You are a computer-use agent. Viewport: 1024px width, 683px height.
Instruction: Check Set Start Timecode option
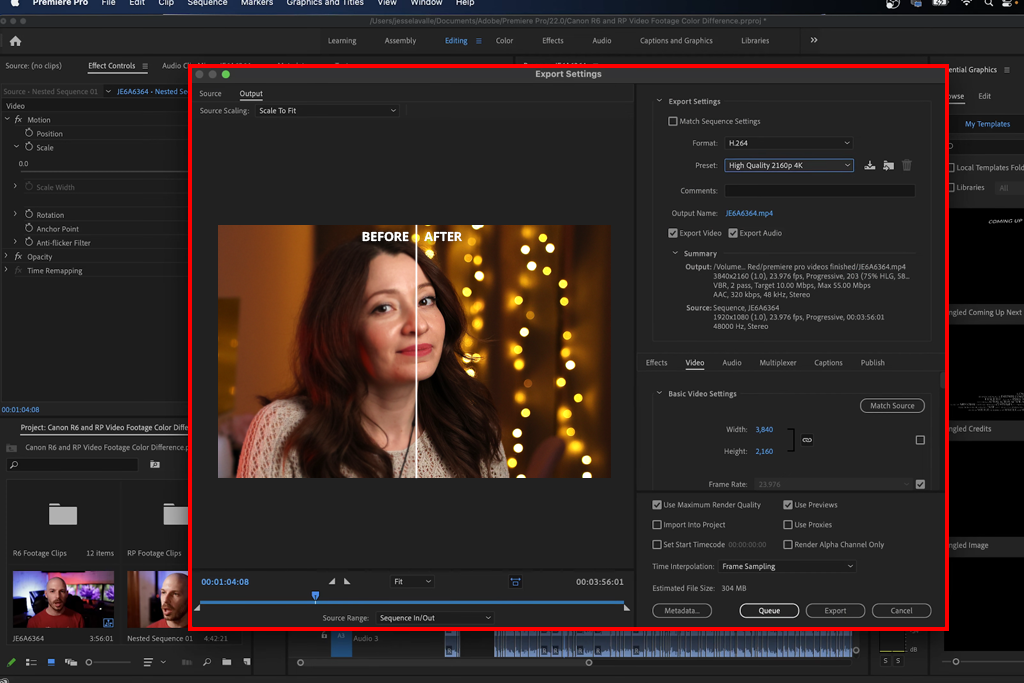point(657,544)
